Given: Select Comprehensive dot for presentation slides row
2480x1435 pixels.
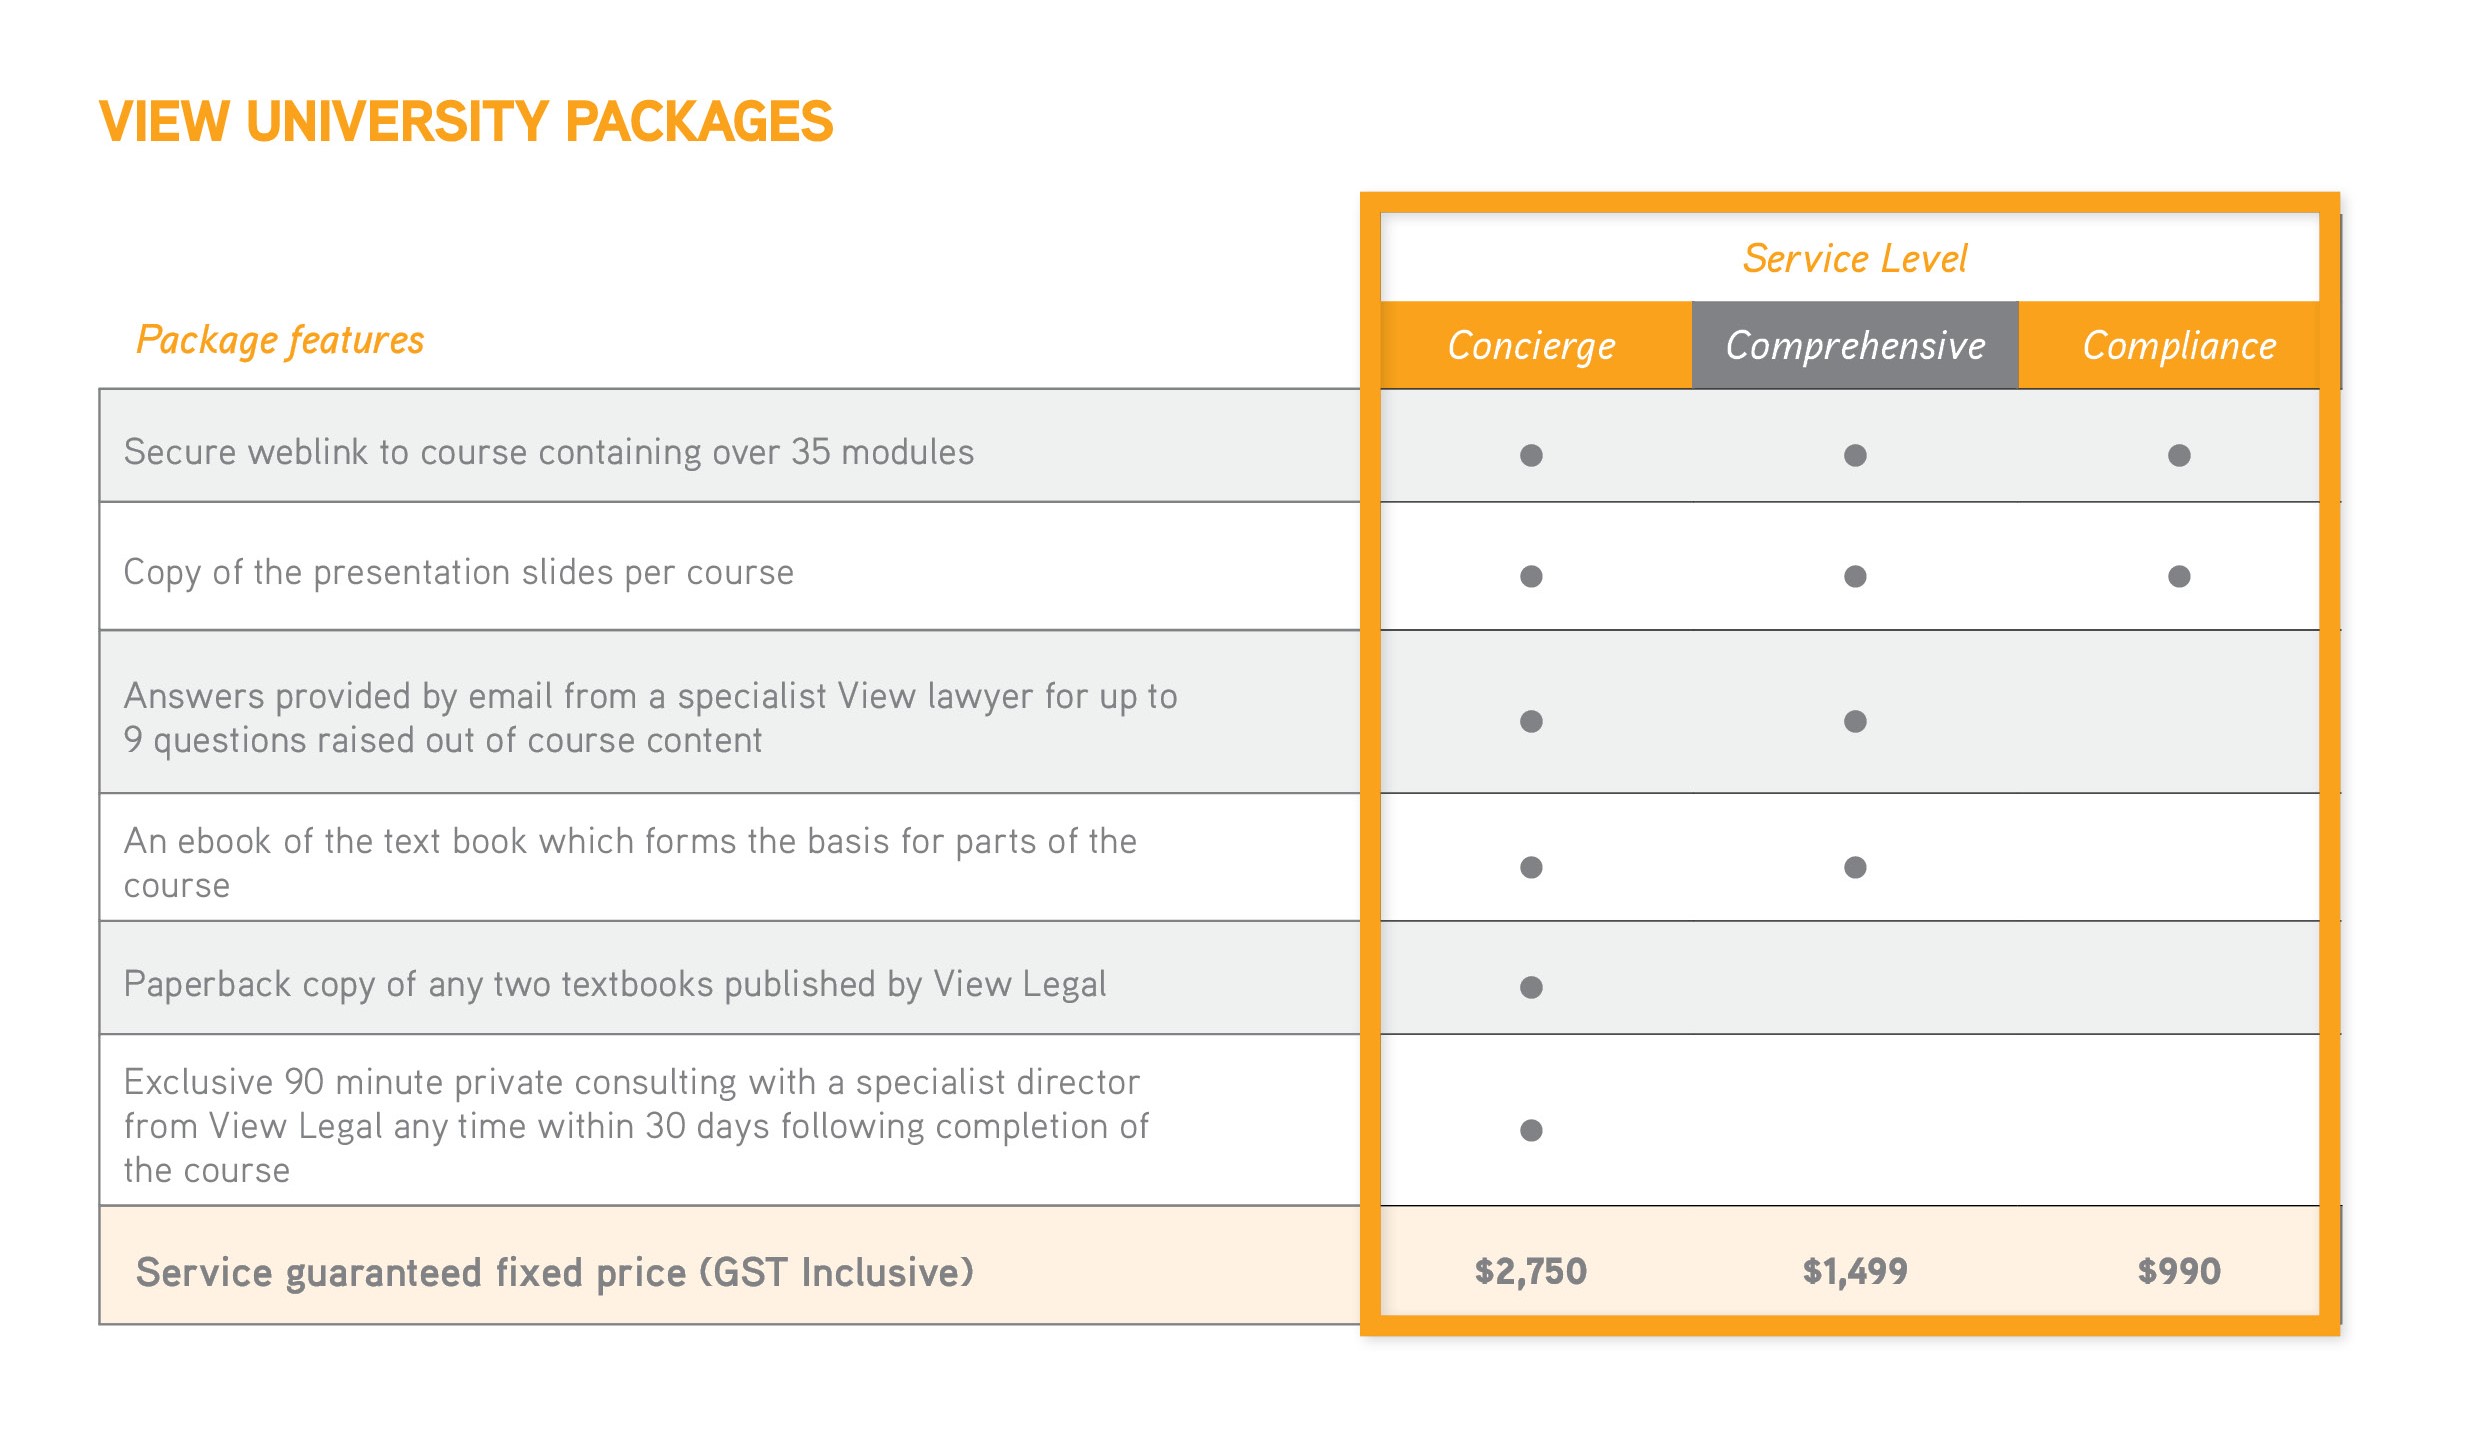Looking at the screenshot, I should (x=1855, y=576).
